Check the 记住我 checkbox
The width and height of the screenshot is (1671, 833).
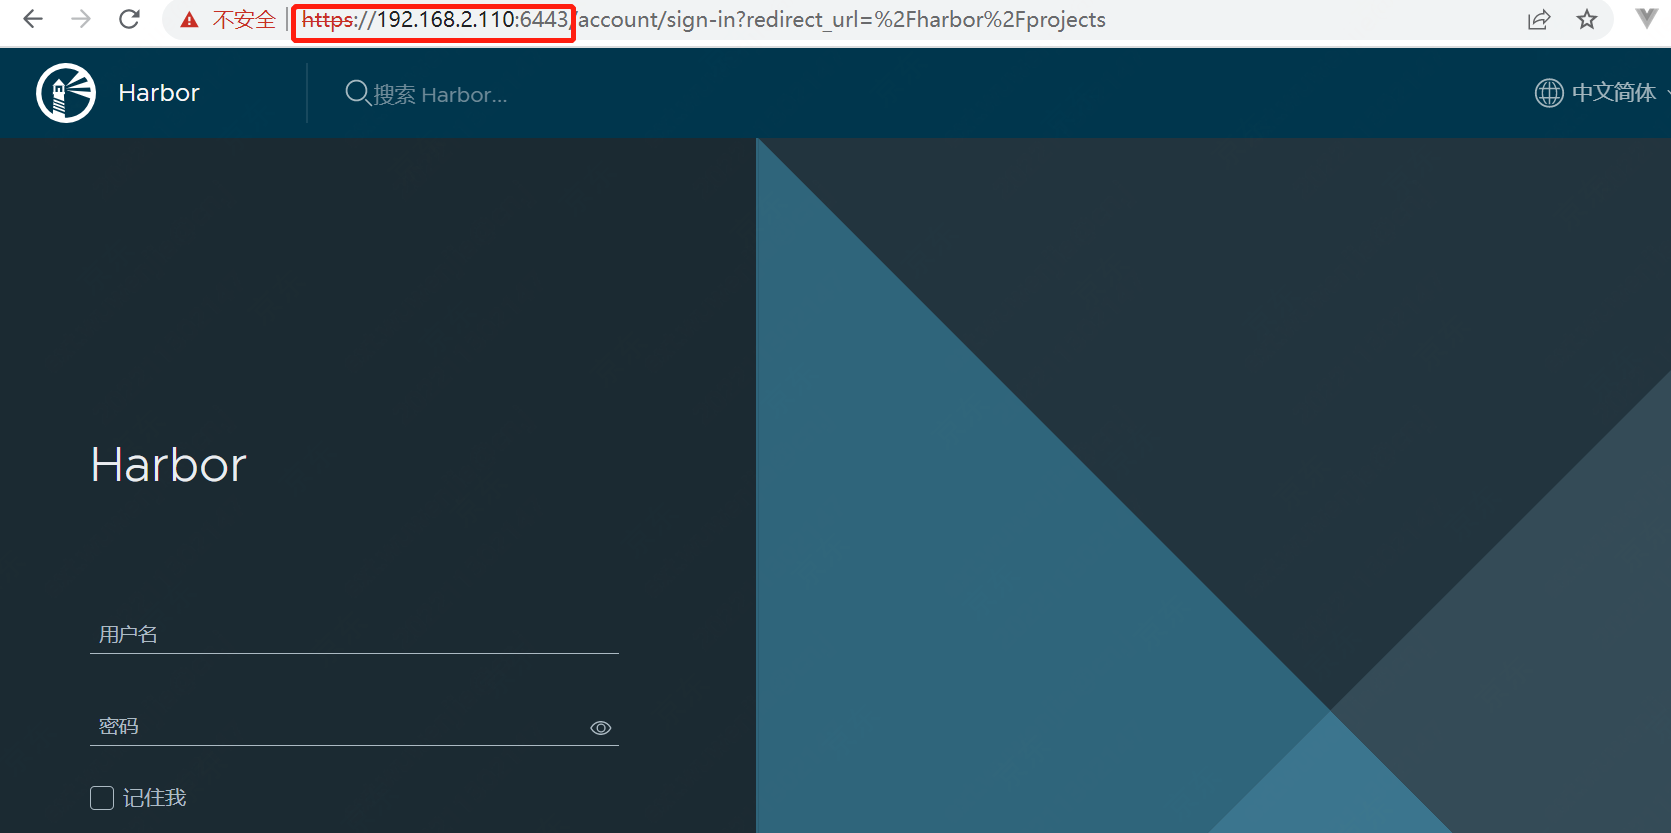(102, 798)
